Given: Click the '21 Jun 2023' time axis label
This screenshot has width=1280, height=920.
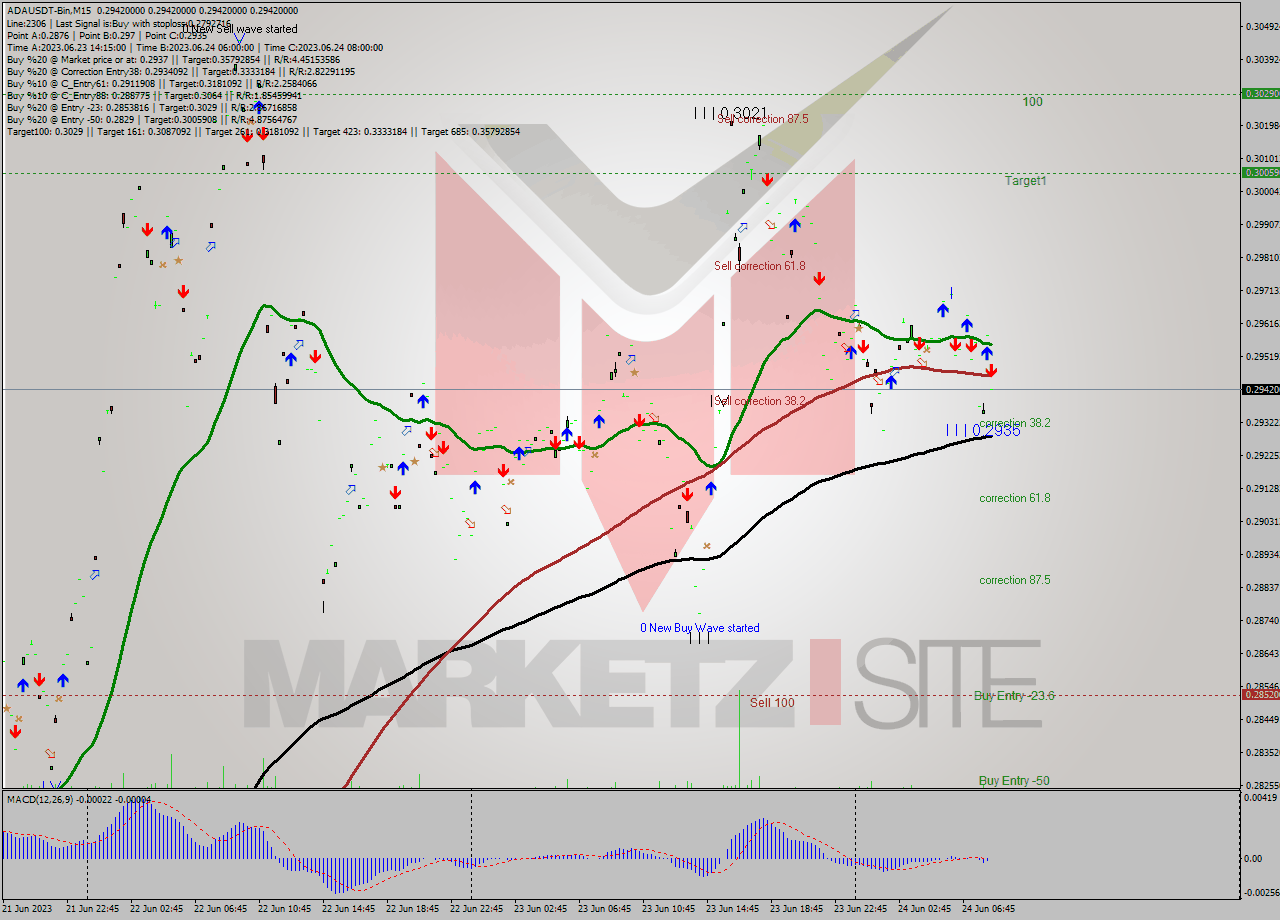Looking at the screenshot, I should pyautogui.click(x=29, y=909).
